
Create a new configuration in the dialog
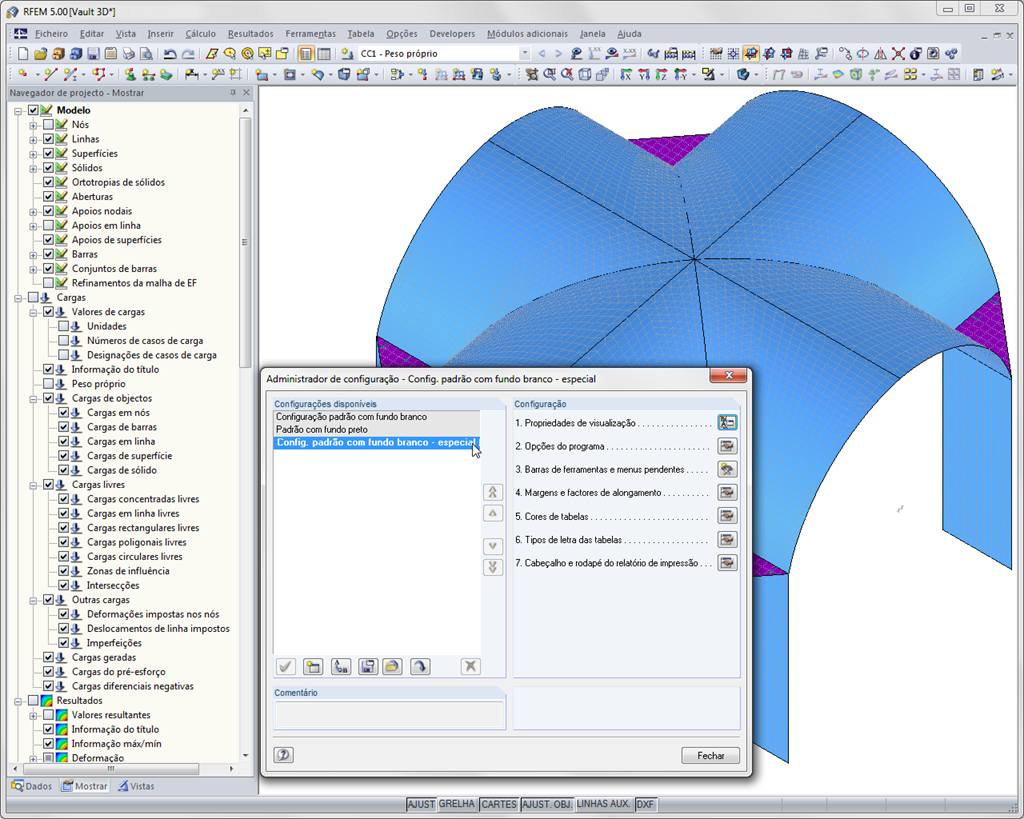tap(313, 667)
